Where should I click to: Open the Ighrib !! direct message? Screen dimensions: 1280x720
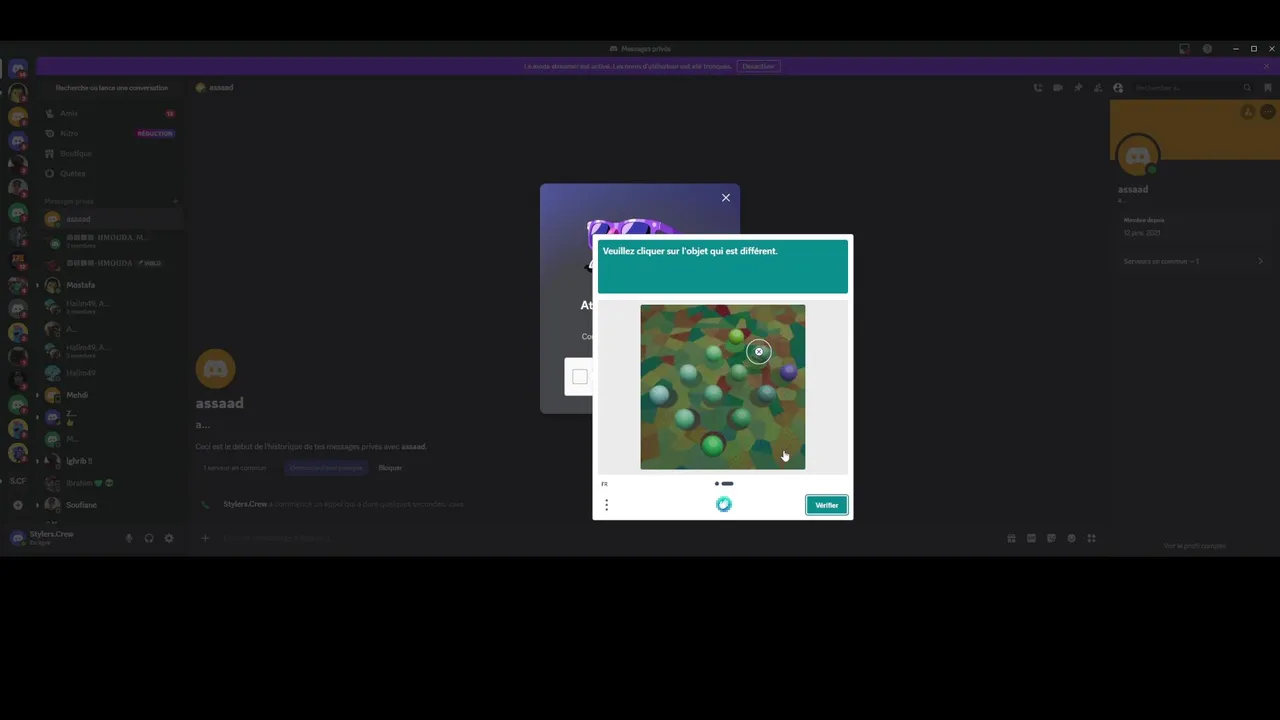click(110, 461)
